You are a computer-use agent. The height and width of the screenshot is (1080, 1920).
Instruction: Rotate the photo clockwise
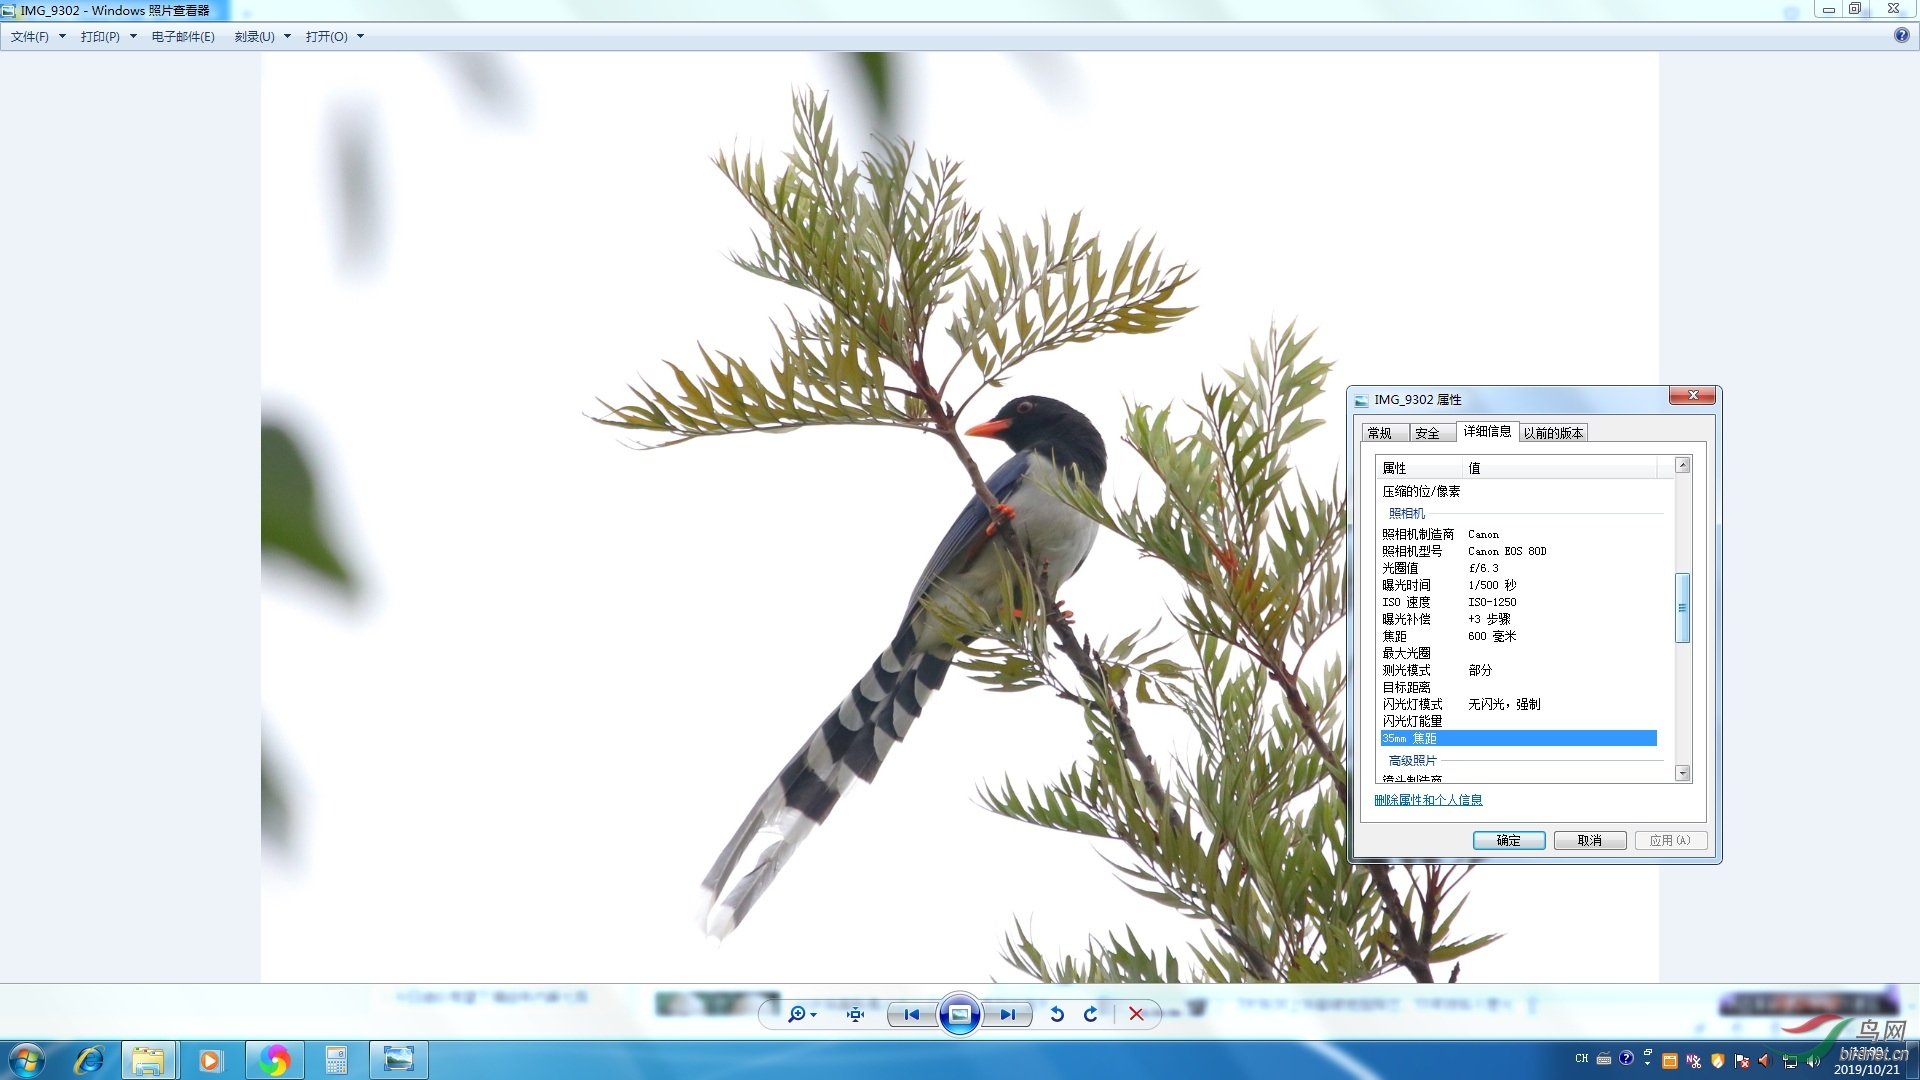click(x=1091, y=1014)
